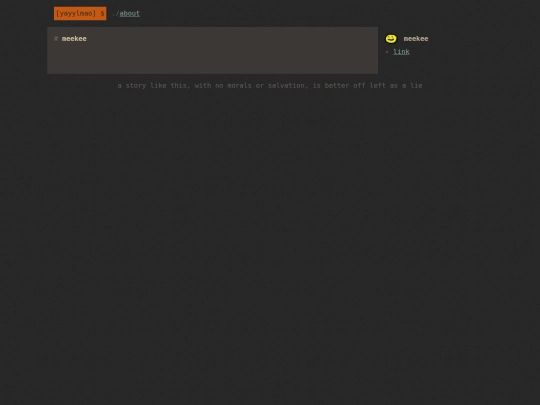
Task: Select the meekee heading in main panel
Action: pyautogui.click(x=74, y=39)
